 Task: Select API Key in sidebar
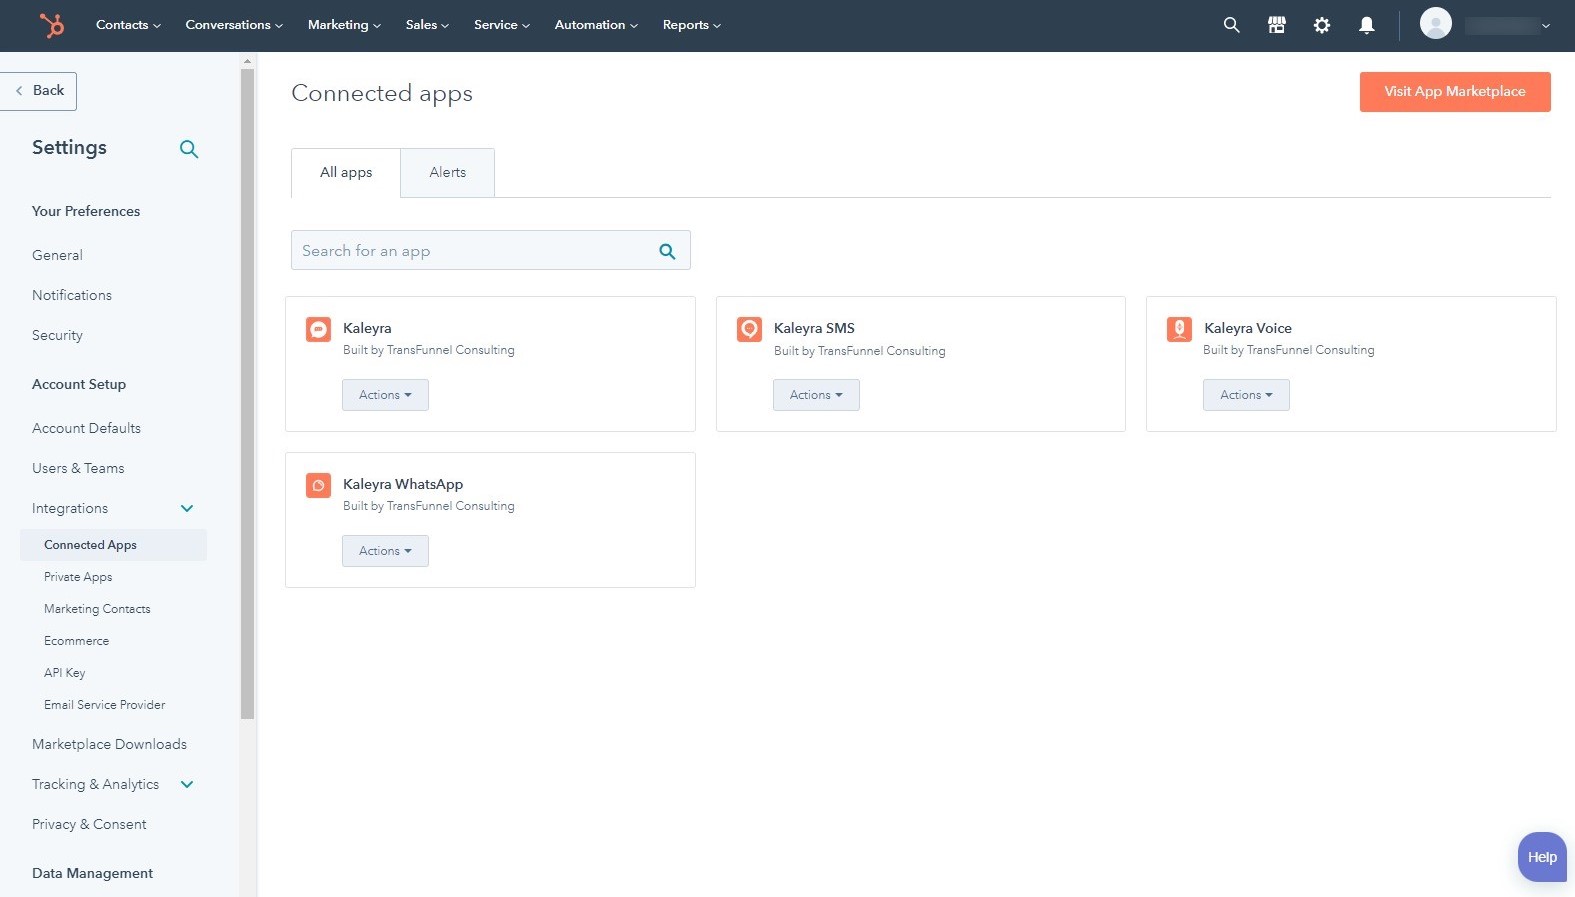pos(64,673)
